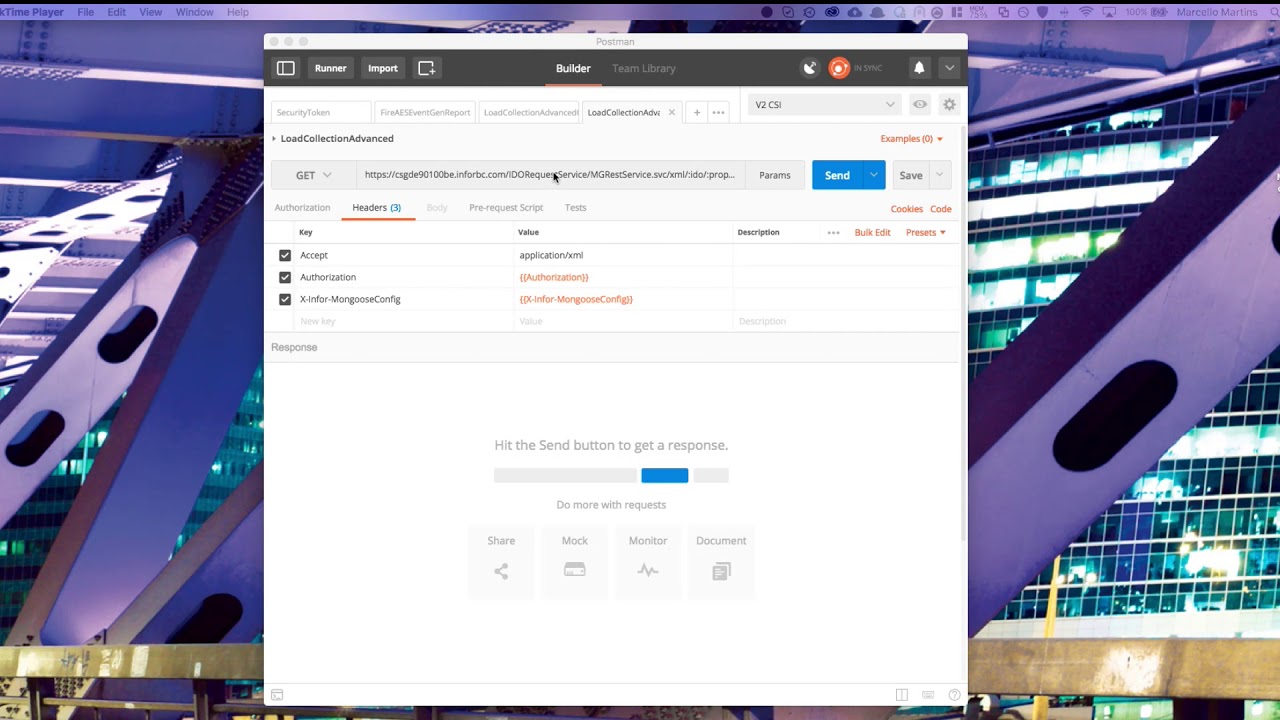Uncheck the Authorization header checkbox
This screenshot has width=1280, height=720.
pyautogui.click(x=285, y=277)
